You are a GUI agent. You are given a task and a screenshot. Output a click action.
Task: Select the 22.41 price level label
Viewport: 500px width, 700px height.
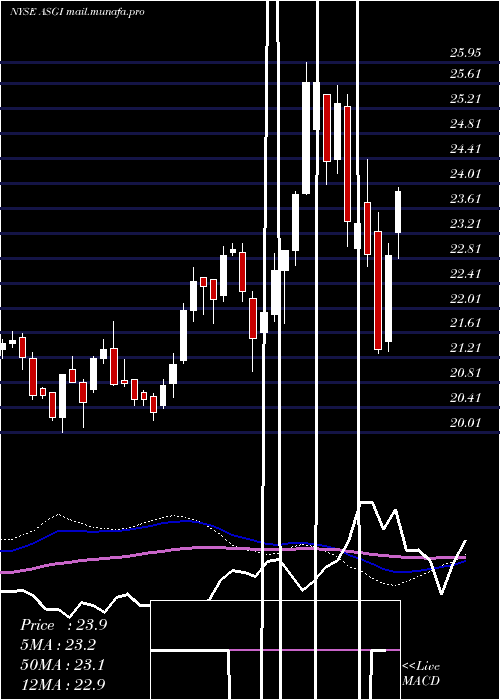(466, 274)
